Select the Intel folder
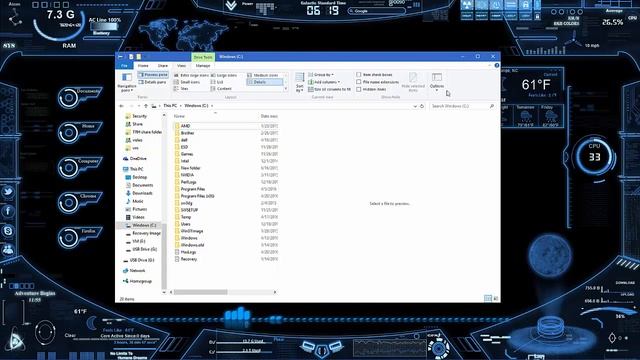 point(185,161)
